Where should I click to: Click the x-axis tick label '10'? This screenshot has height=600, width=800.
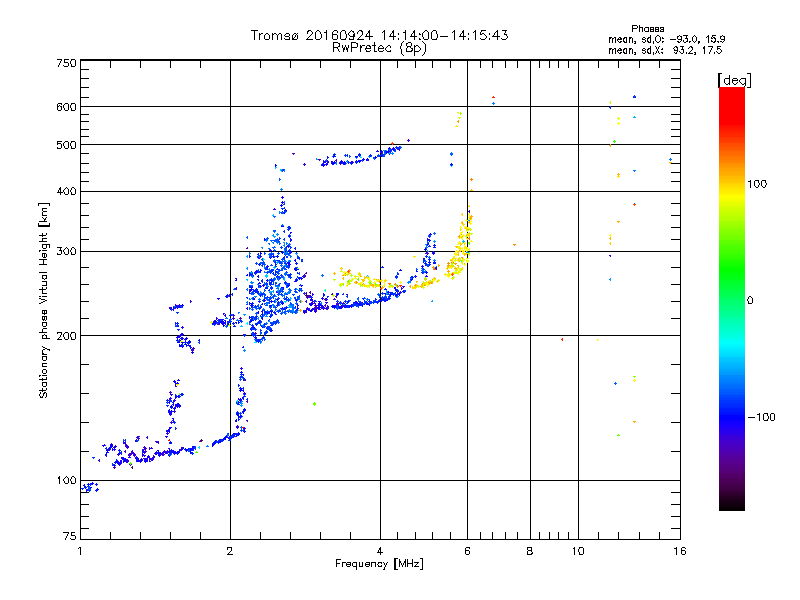(578, 551)
